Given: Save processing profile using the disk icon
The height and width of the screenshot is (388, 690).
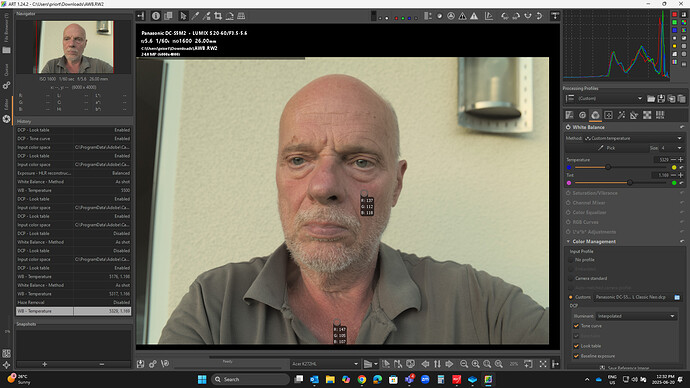Looking at the screenshot, I should tap(661, 99).
